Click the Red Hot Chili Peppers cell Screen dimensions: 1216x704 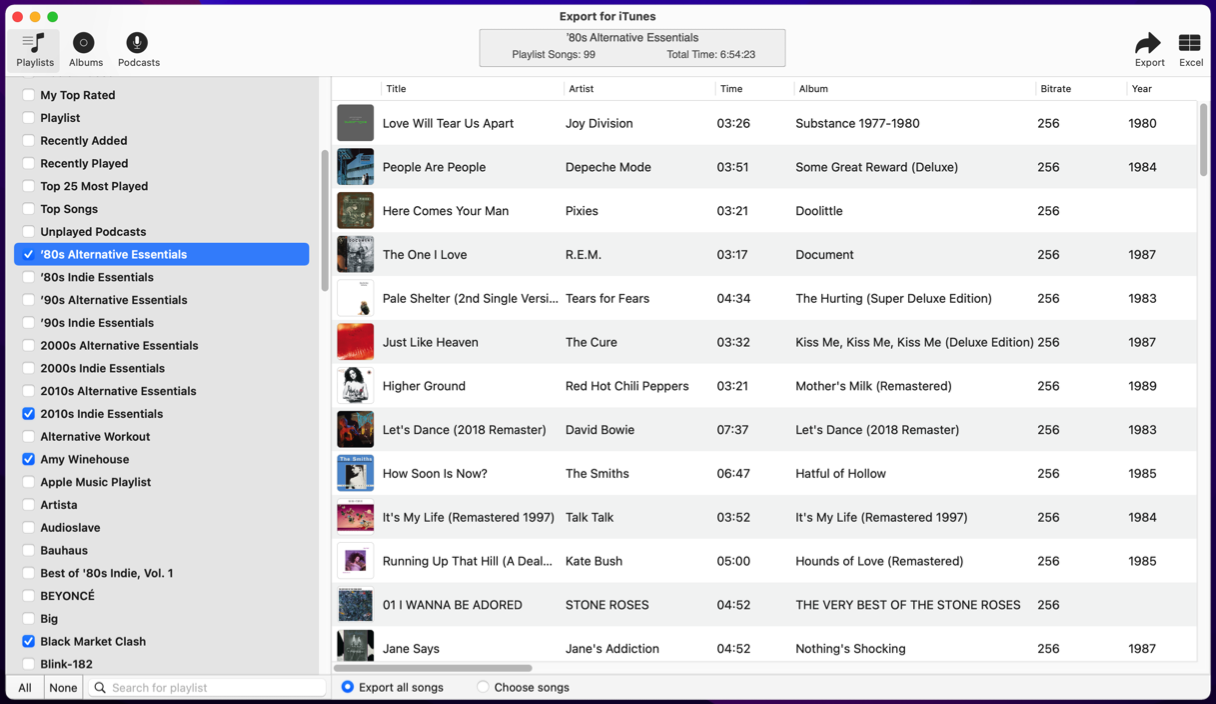pyautogui.click(x=627, y=386)
